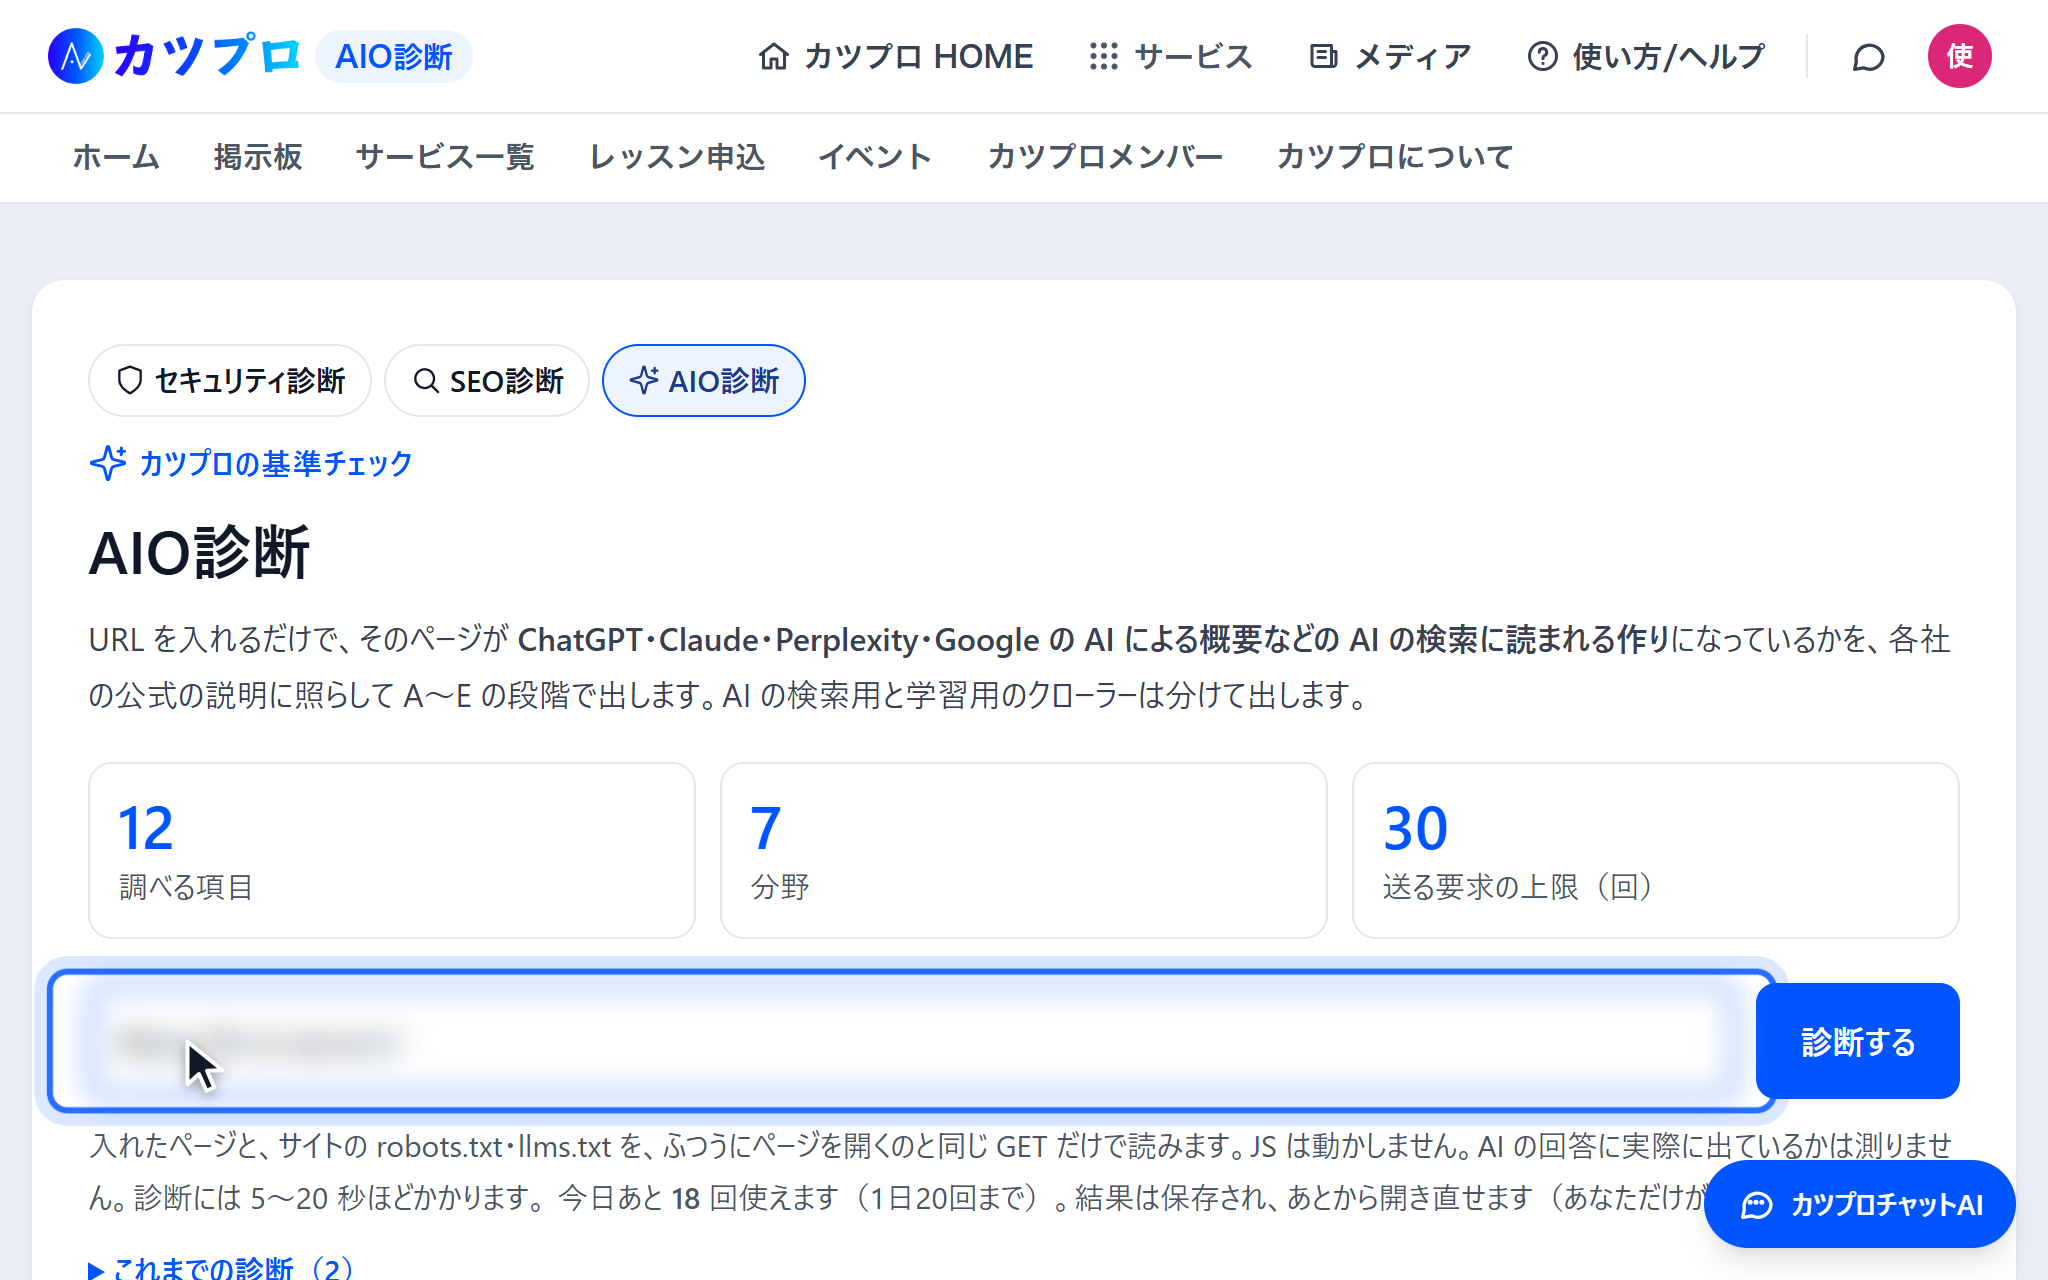The width and height of the screenshot is (2048, 1280).
Task: Go to the ホーム menu item
Action: (116, 157)
